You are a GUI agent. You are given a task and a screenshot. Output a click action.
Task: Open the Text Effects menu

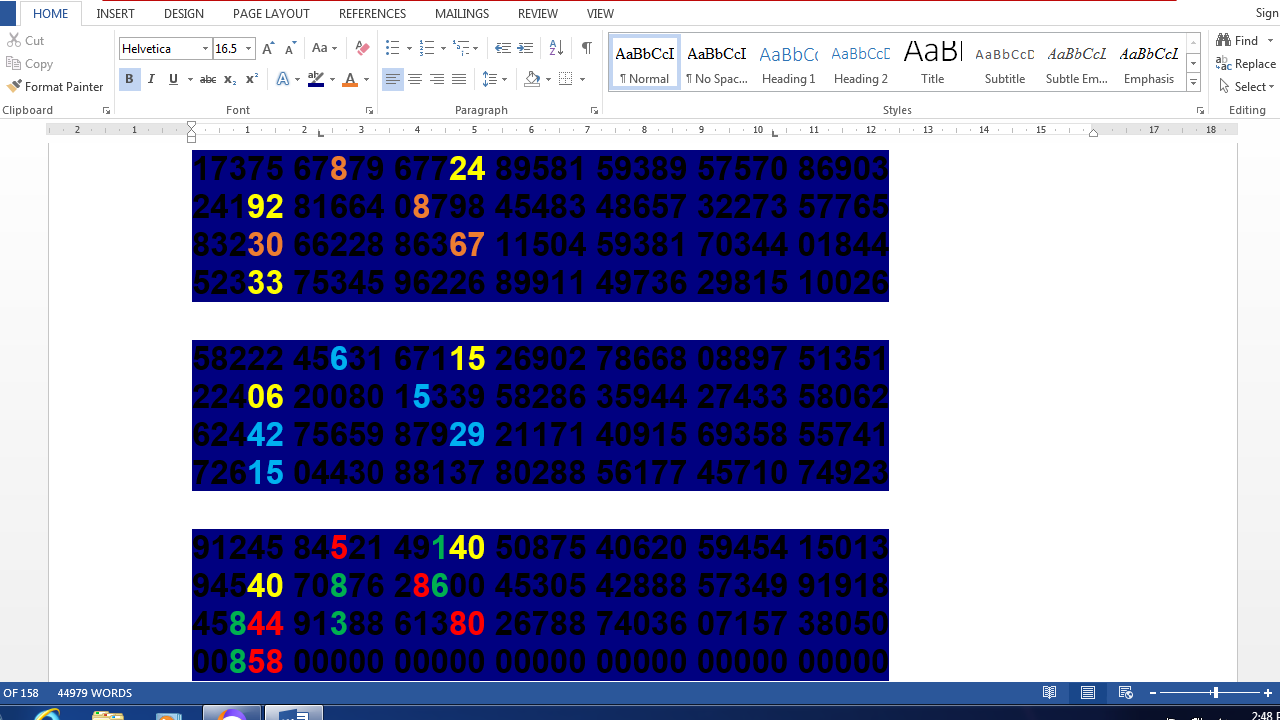[x=287, y=79]
